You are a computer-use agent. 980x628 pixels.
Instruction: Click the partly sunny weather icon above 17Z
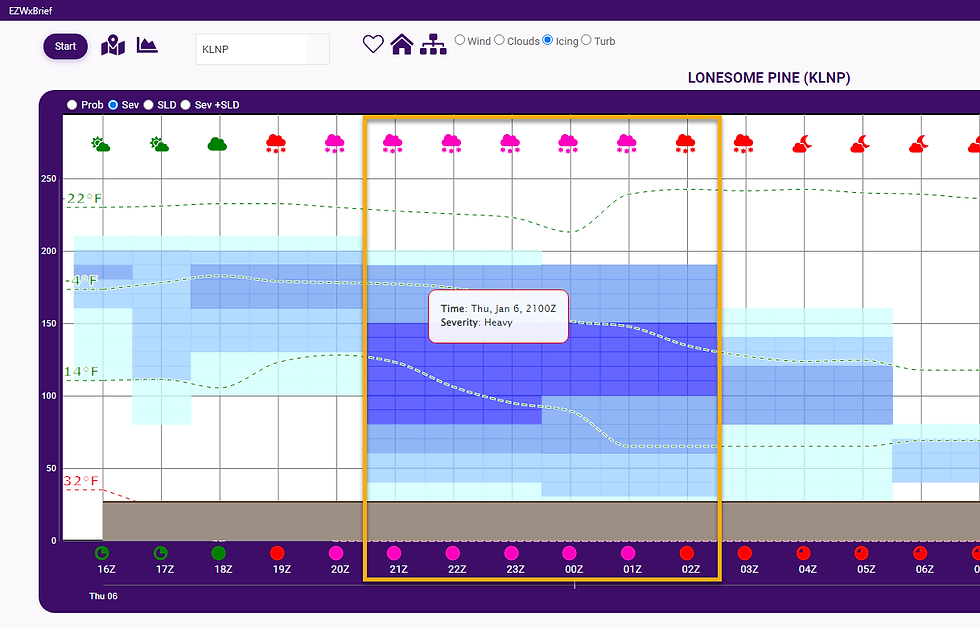pyautogui.click(x=159, y=144)
